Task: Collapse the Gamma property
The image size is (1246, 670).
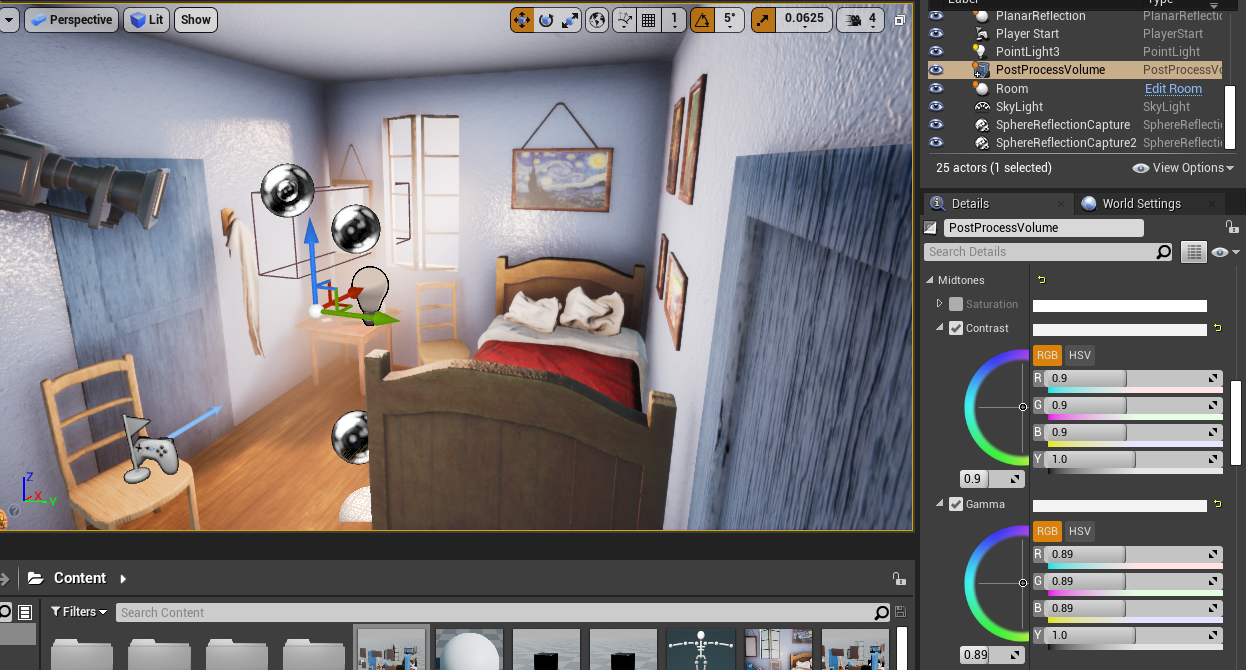Action: point(940,504)
